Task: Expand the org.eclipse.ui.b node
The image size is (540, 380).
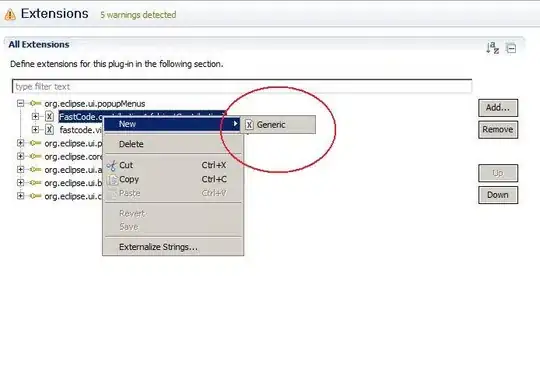Action: (x=21, y=182)
